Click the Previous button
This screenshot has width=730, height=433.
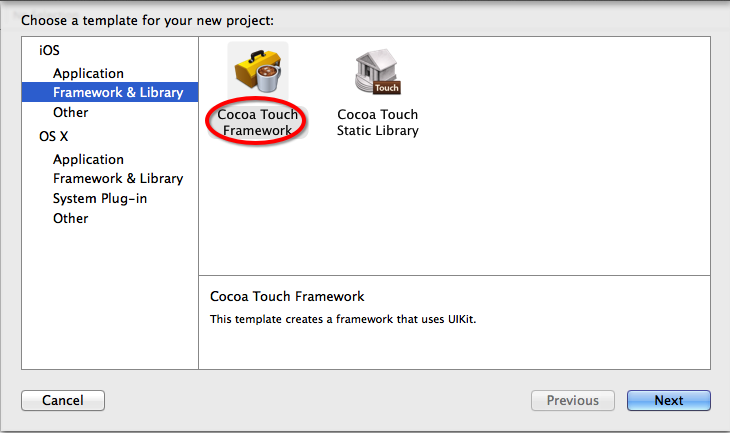[573, 400]
